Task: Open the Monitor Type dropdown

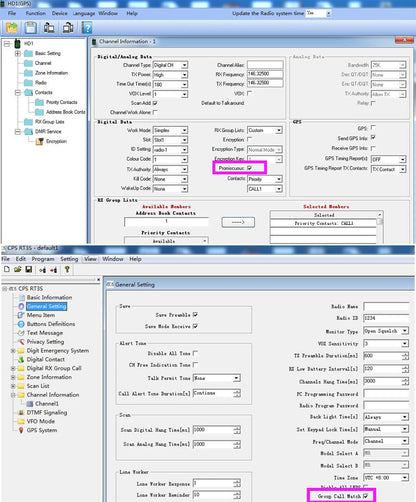Action: tap(405, 331)
